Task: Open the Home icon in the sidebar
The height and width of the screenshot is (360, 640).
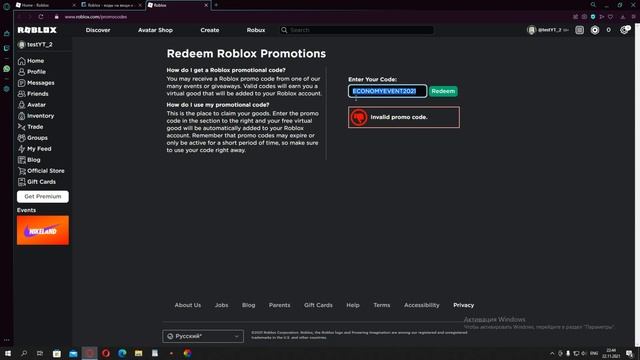Action: [22, 61]
